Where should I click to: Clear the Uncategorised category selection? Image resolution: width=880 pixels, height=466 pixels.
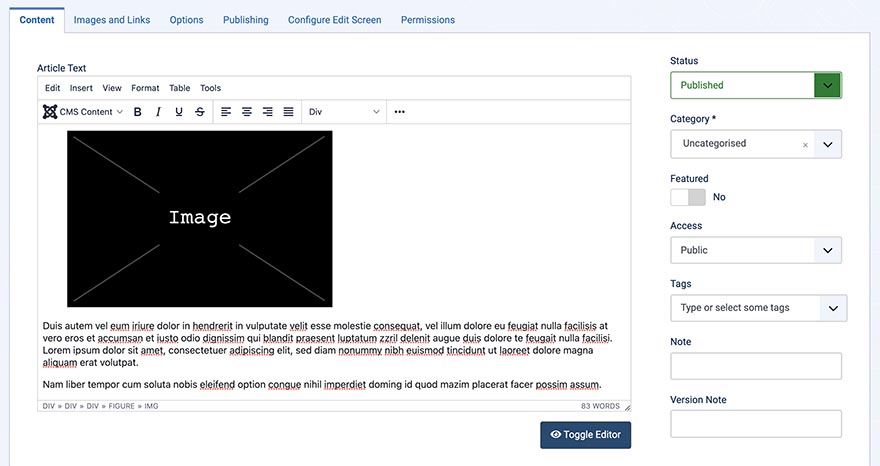tap(805, 144)
